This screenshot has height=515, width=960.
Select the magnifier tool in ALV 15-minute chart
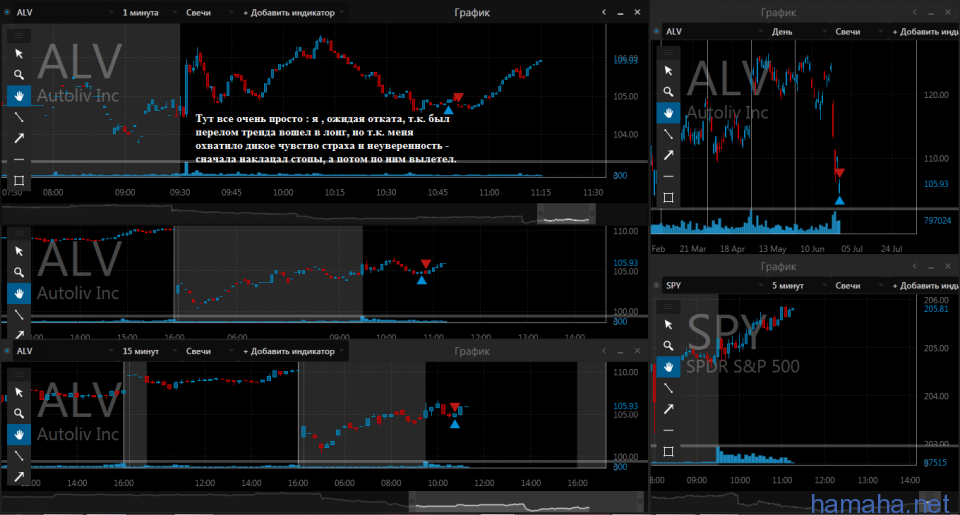coord(19,413)
